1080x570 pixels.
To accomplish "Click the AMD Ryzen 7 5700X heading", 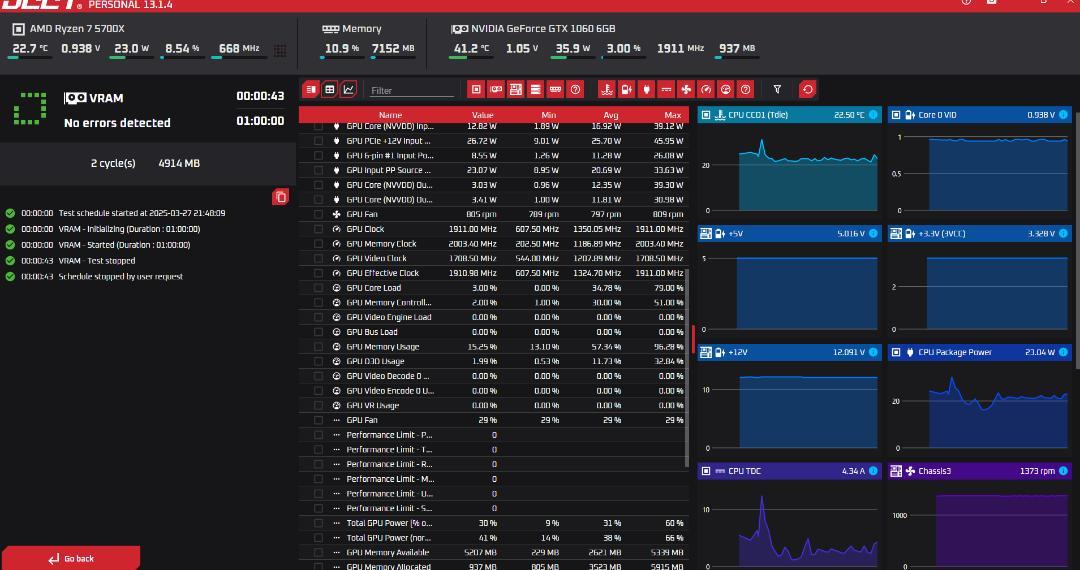I will [77, 29].
